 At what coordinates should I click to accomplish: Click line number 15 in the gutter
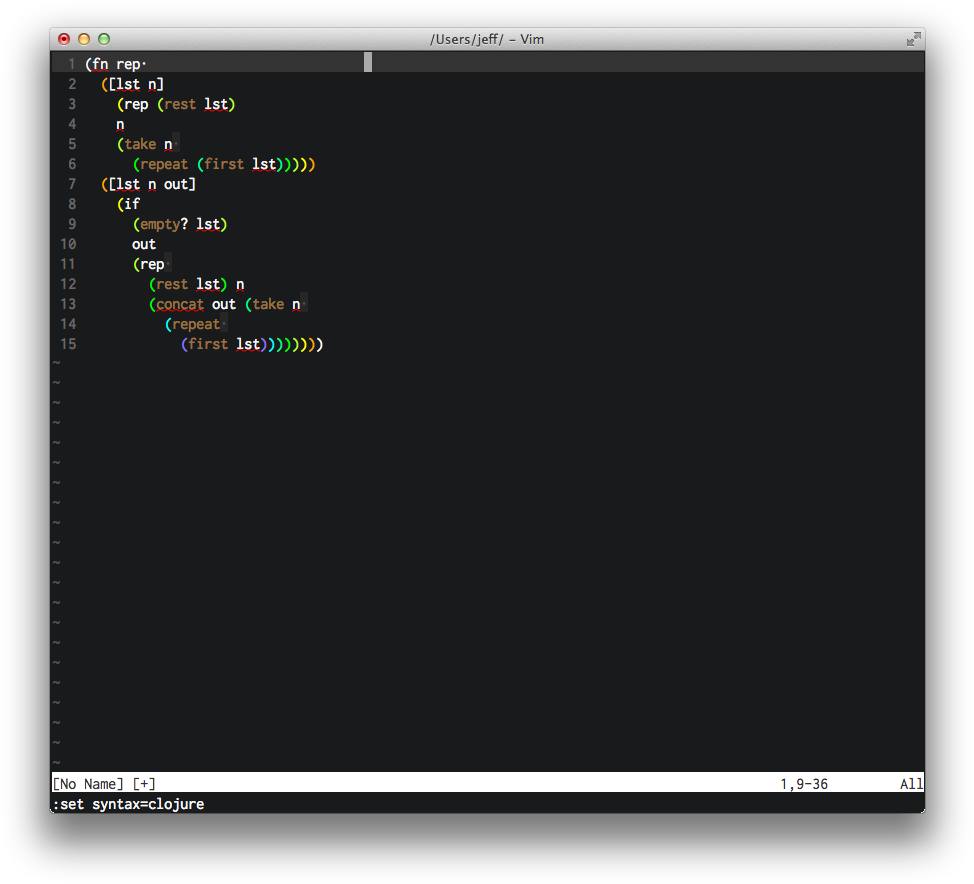click(x=68, y=344)
